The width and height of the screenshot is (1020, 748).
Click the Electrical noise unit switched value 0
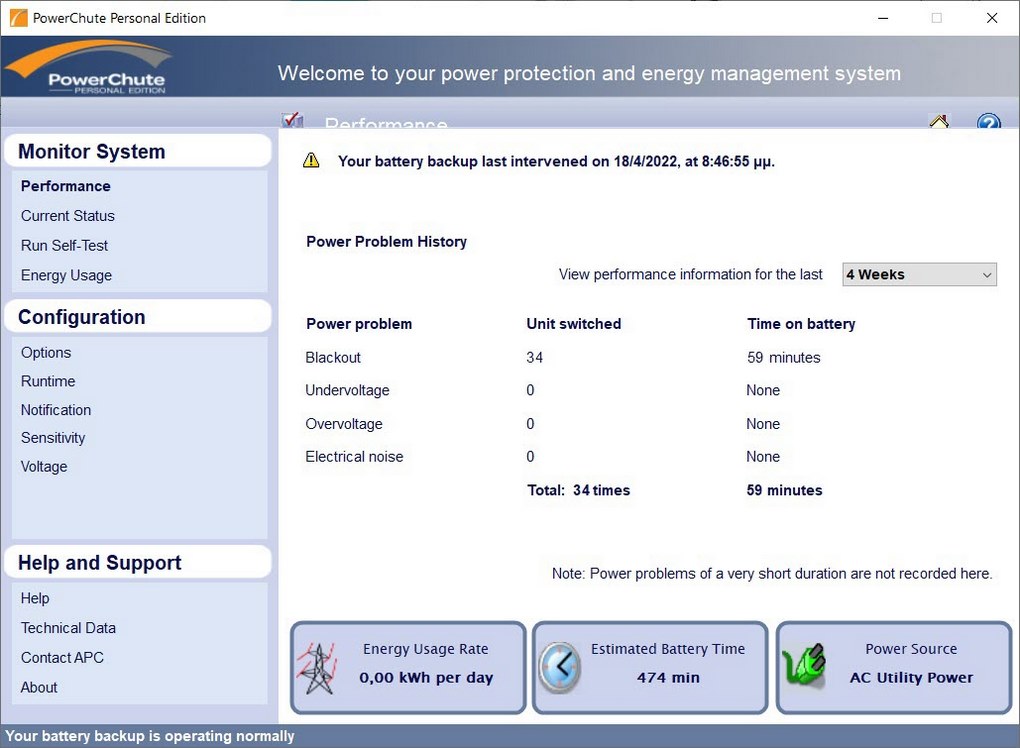coord(530,457)
